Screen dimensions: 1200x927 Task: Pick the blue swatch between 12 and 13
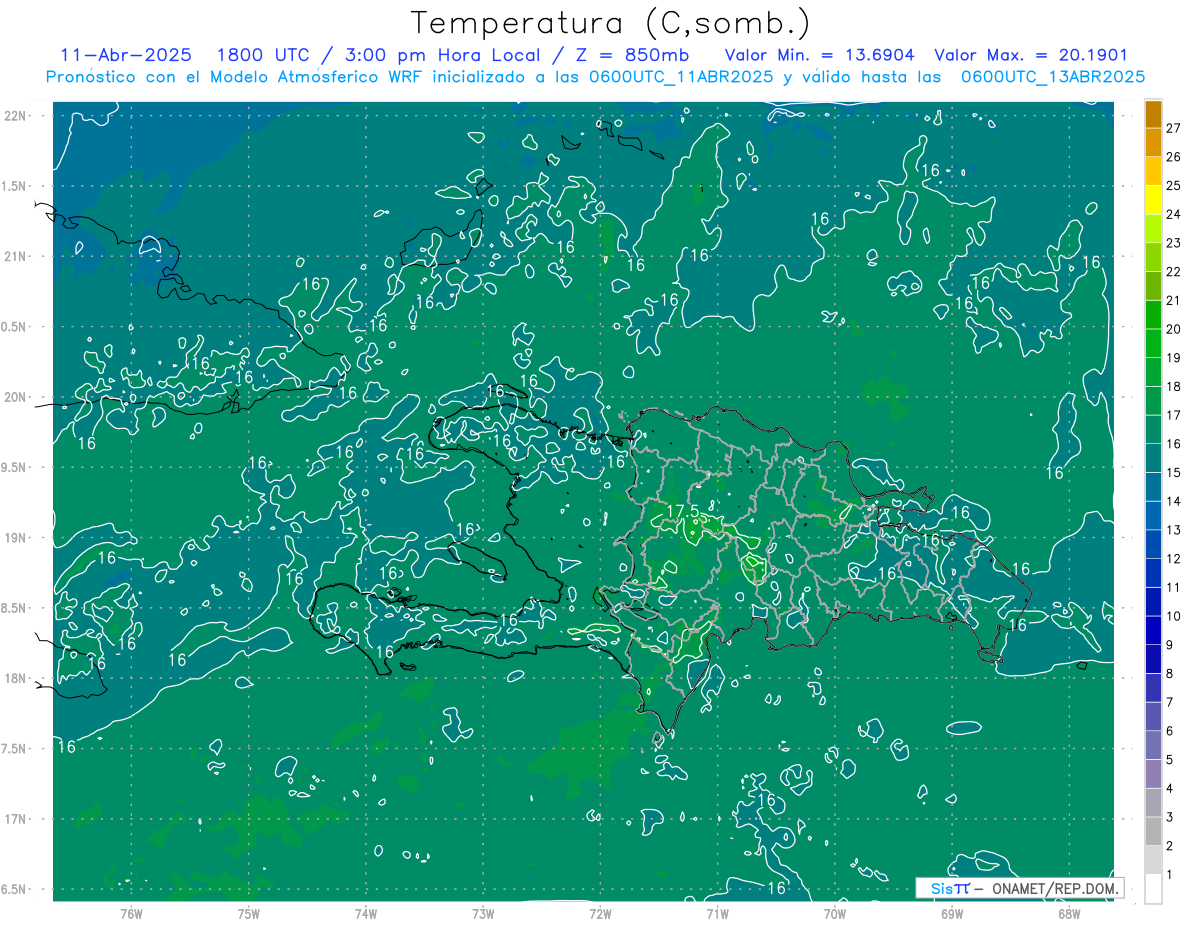(1153, 545)
